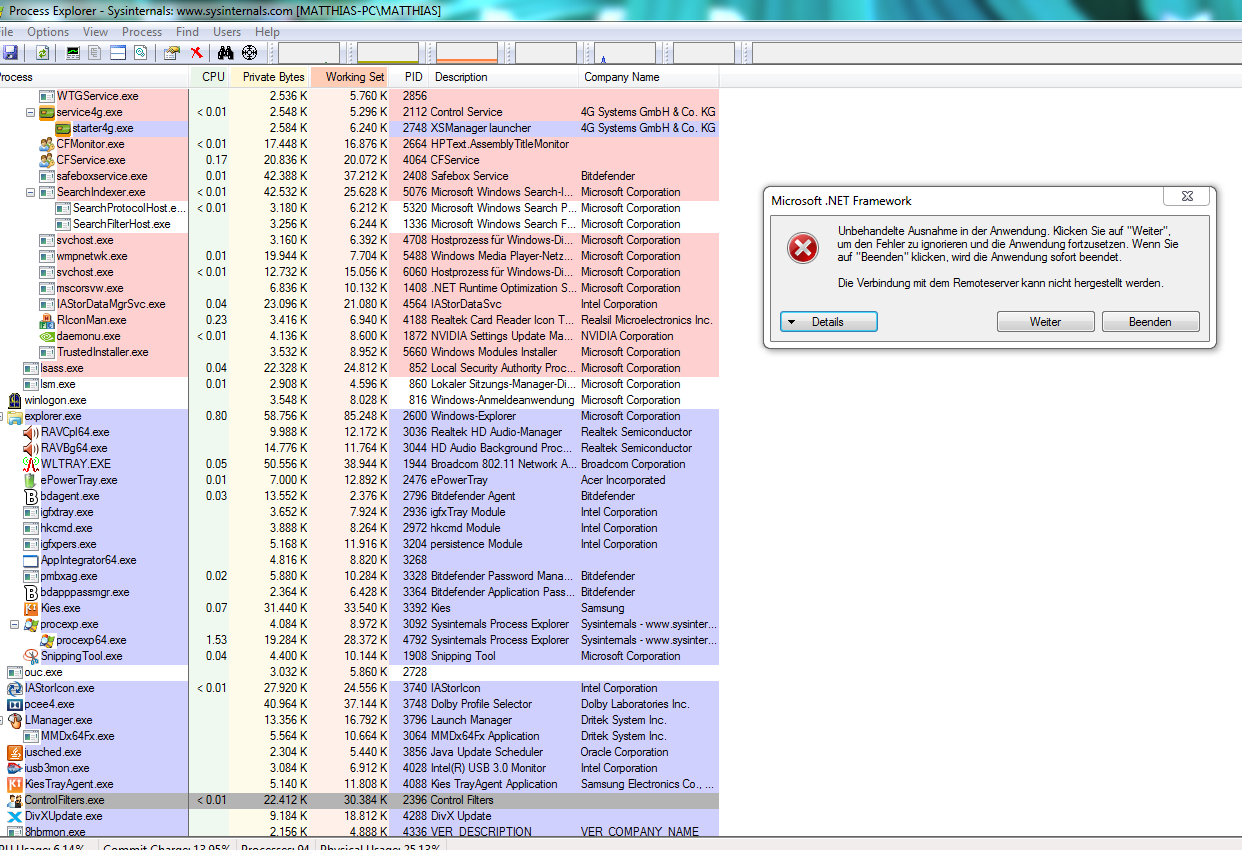Click the SnippingTool.exe scissors icon

31,656
